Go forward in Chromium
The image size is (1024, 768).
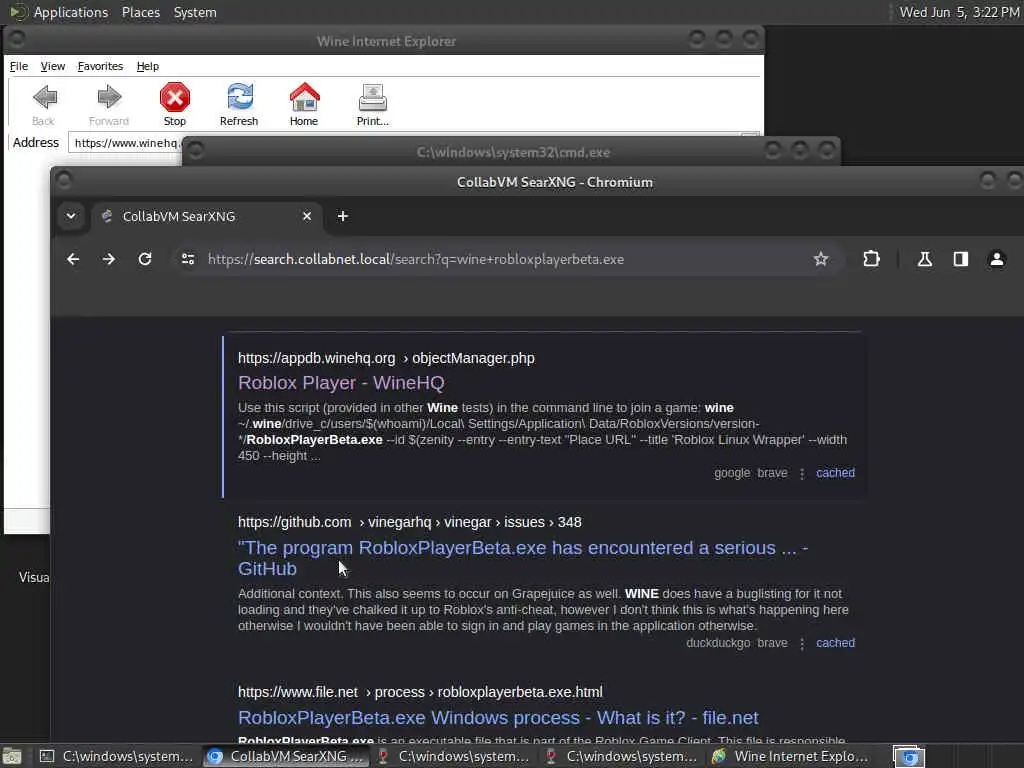pos(108,259)
